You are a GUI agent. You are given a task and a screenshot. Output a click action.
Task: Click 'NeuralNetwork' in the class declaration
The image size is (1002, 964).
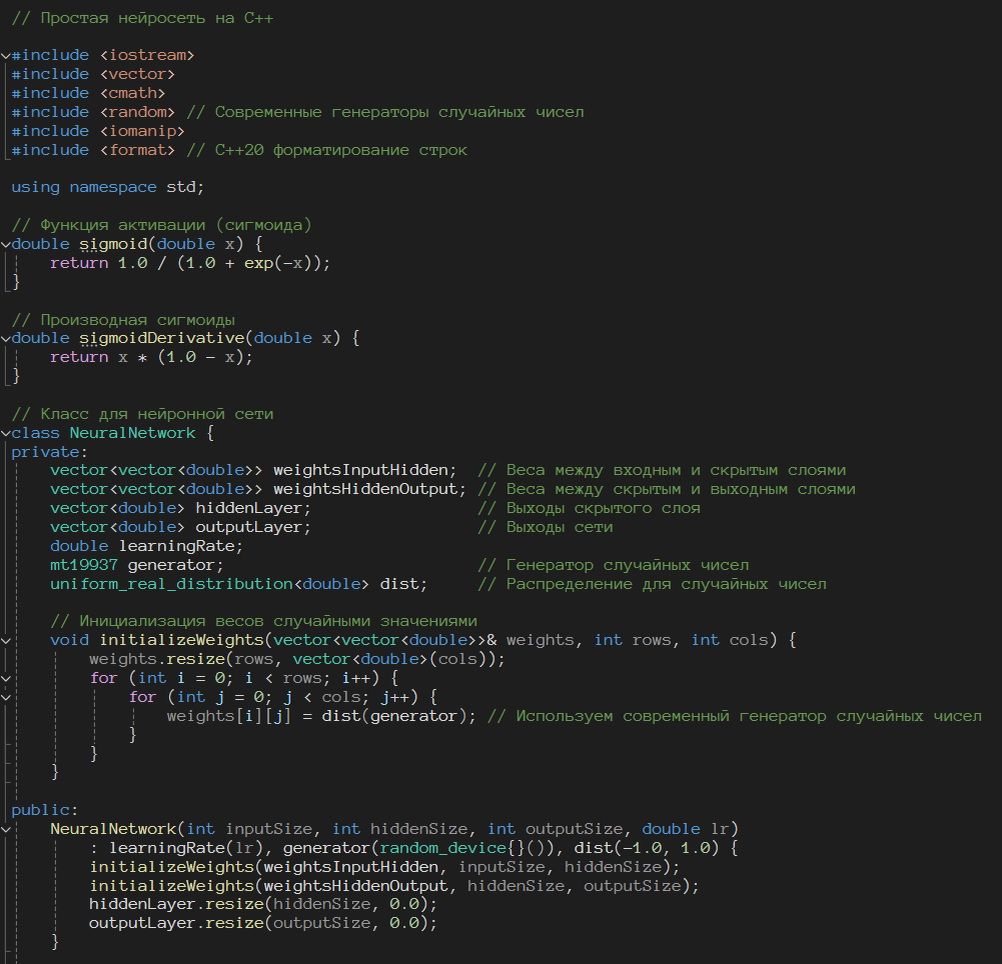pos(132,432)
